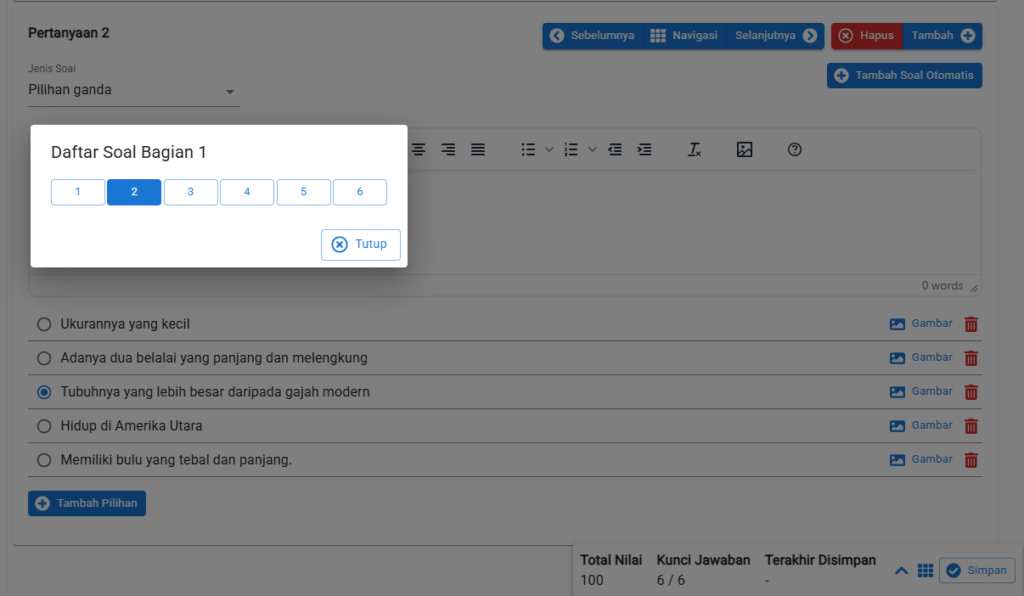Select radio 'Adanya dua belalai yang panjang'
This screenshot has height=596, width=1024.
click(x=44, y=358)
